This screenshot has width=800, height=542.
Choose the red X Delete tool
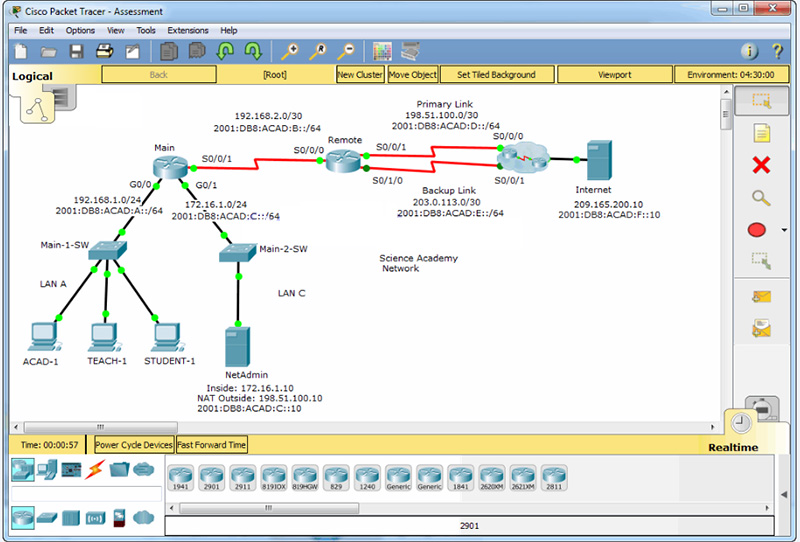click(761, 165)
